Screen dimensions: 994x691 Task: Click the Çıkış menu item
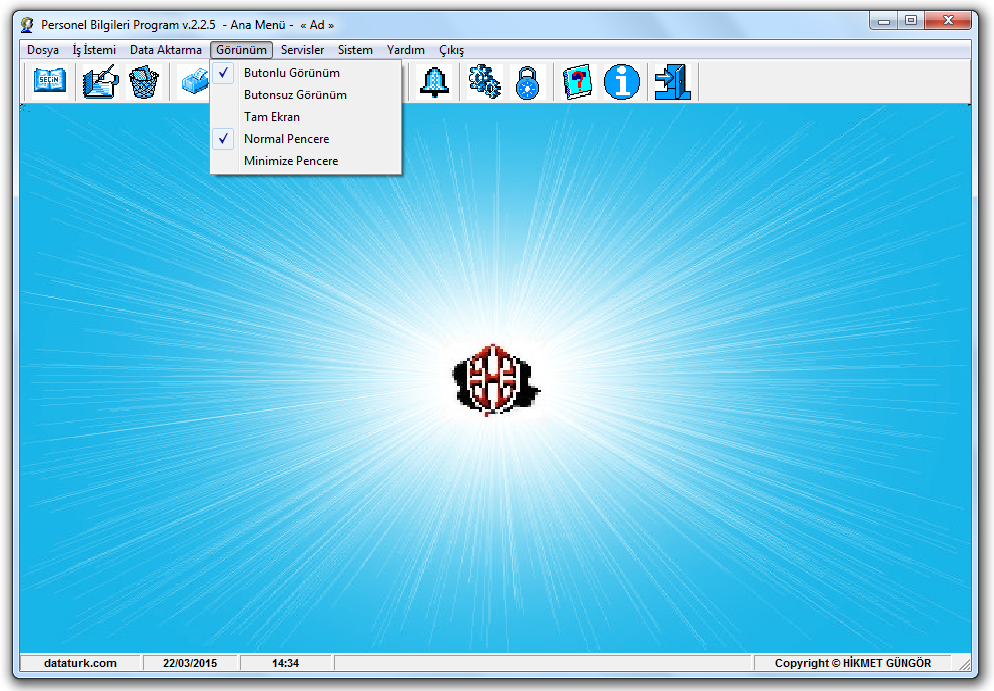pos(451,50)
